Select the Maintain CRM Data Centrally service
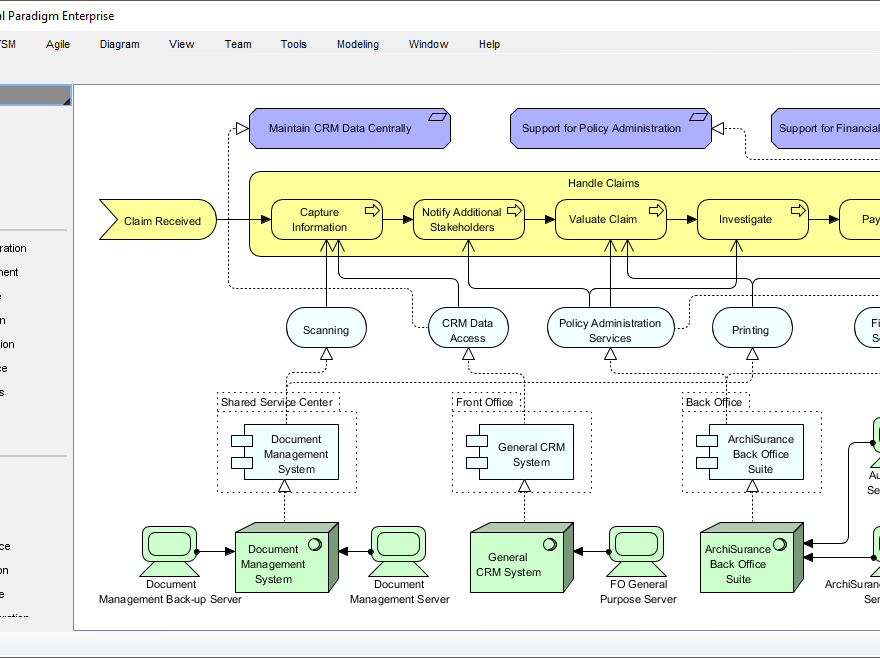Viewport: 880px width, 658px height. (349, 128)
